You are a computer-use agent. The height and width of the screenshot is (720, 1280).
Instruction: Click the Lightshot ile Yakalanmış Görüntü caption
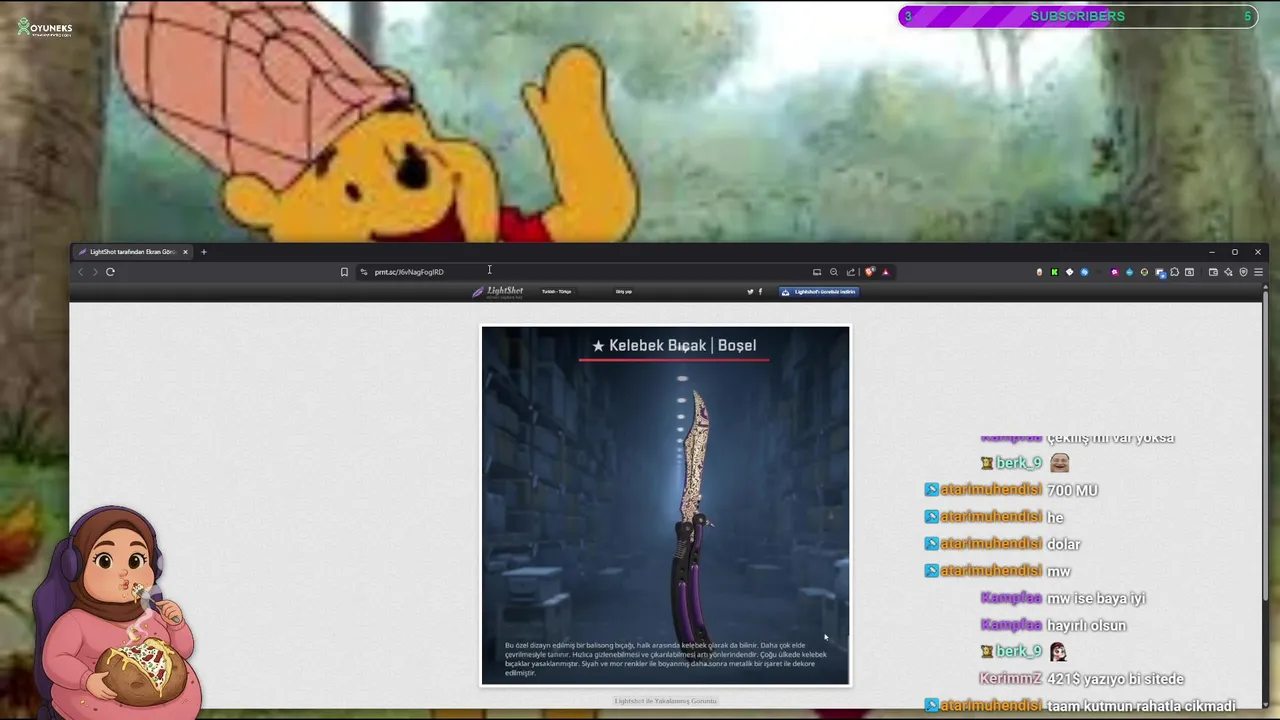click(x=666, y=701)
